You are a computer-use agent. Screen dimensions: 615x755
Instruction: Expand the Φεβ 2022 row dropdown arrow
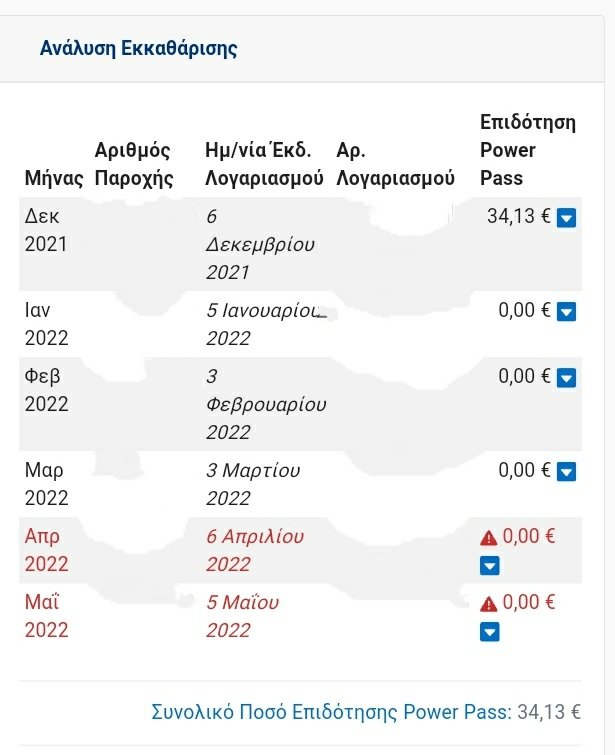(x=566, y=378)
